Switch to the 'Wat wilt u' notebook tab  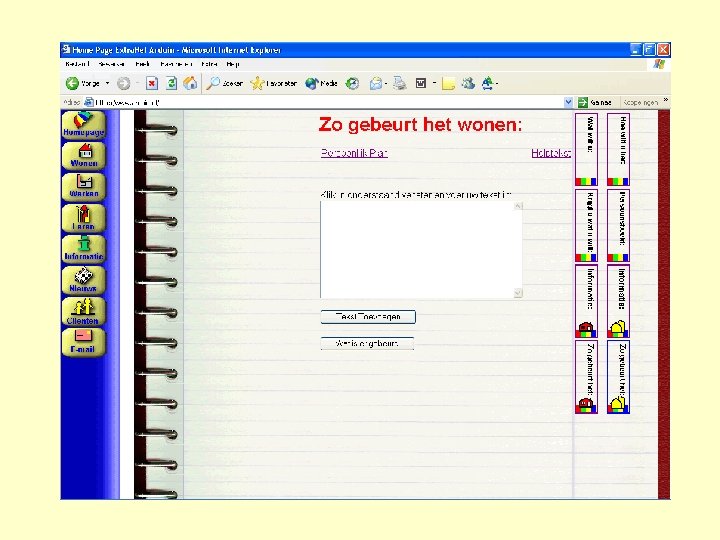[x=586, y=149]
